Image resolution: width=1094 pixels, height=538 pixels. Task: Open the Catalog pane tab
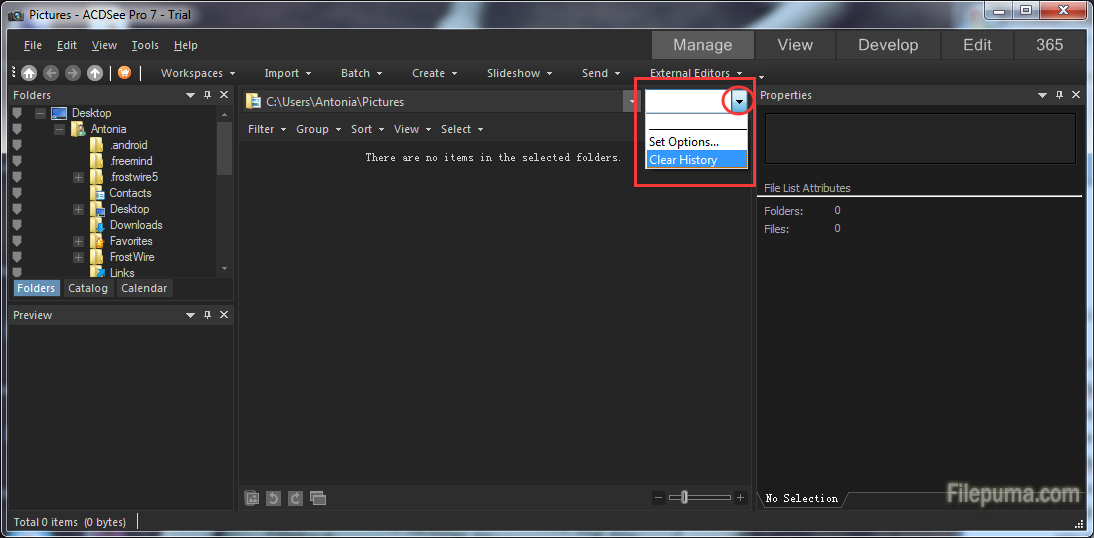tap(88, 288)
